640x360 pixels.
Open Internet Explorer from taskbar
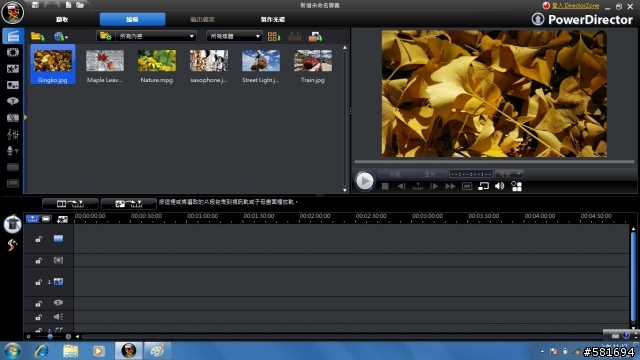tap(41, 351)
